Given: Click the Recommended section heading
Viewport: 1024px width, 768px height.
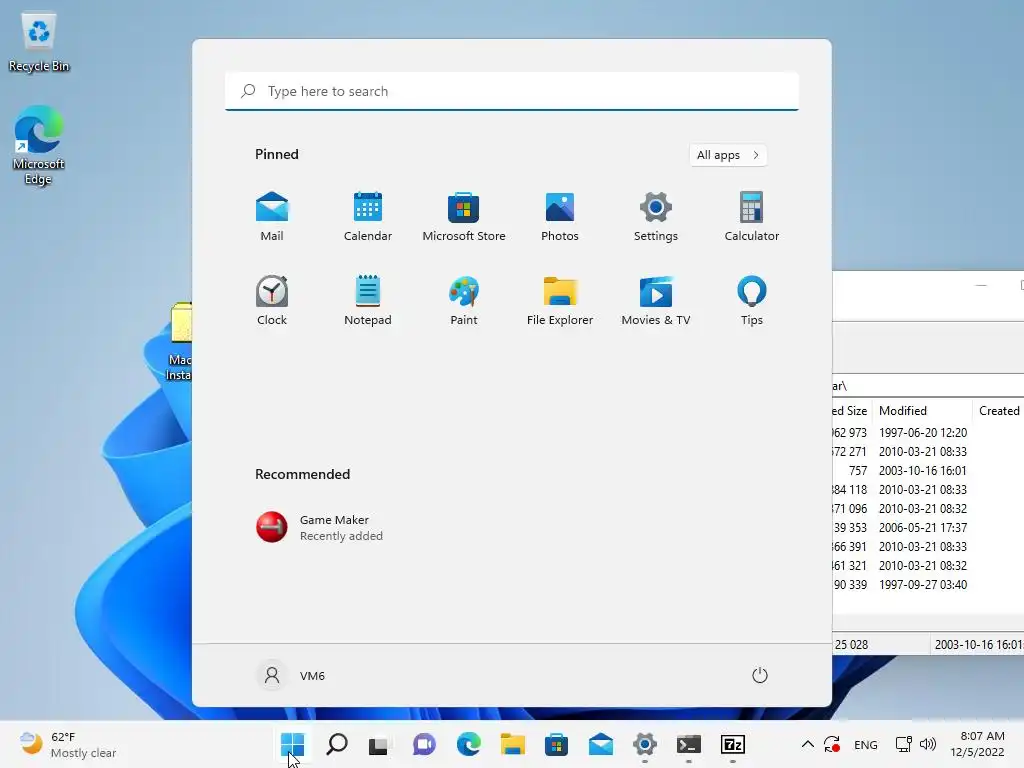Looking at the screenshot, I should pos(302,474).
